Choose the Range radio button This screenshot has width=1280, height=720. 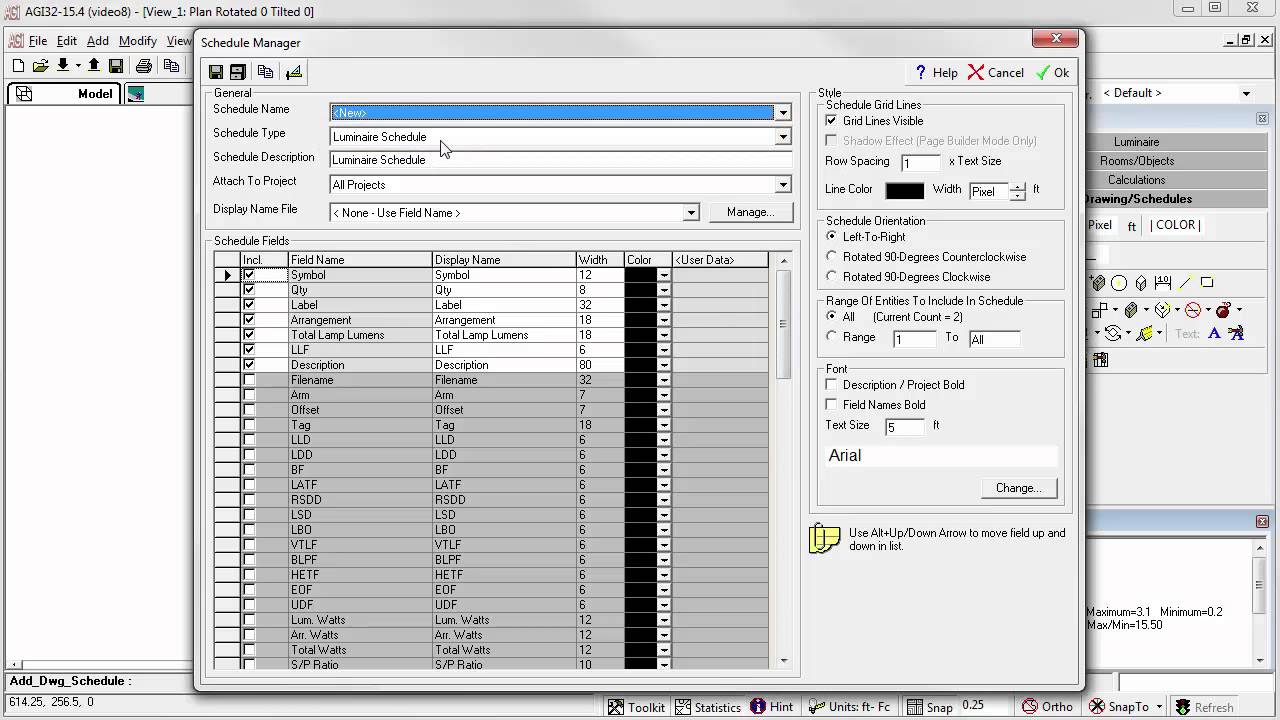tap(832, 337)
